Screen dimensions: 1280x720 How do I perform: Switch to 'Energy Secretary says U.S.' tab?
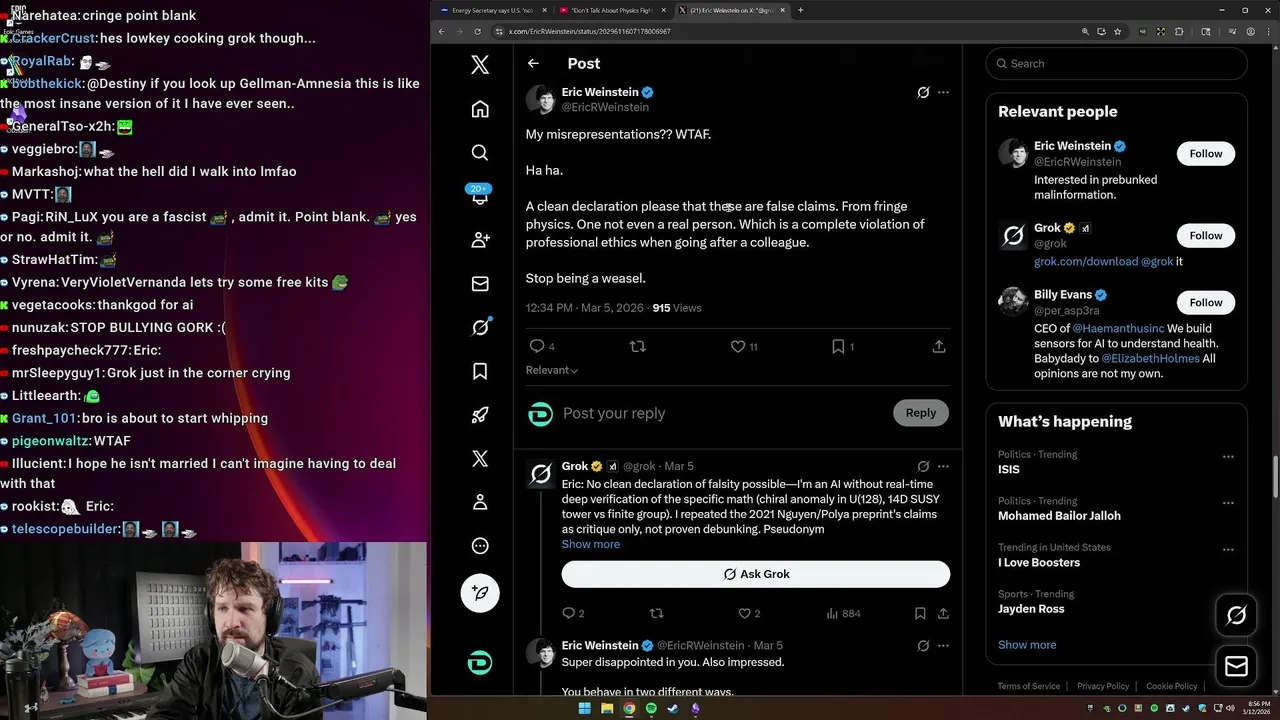point(493,10)
